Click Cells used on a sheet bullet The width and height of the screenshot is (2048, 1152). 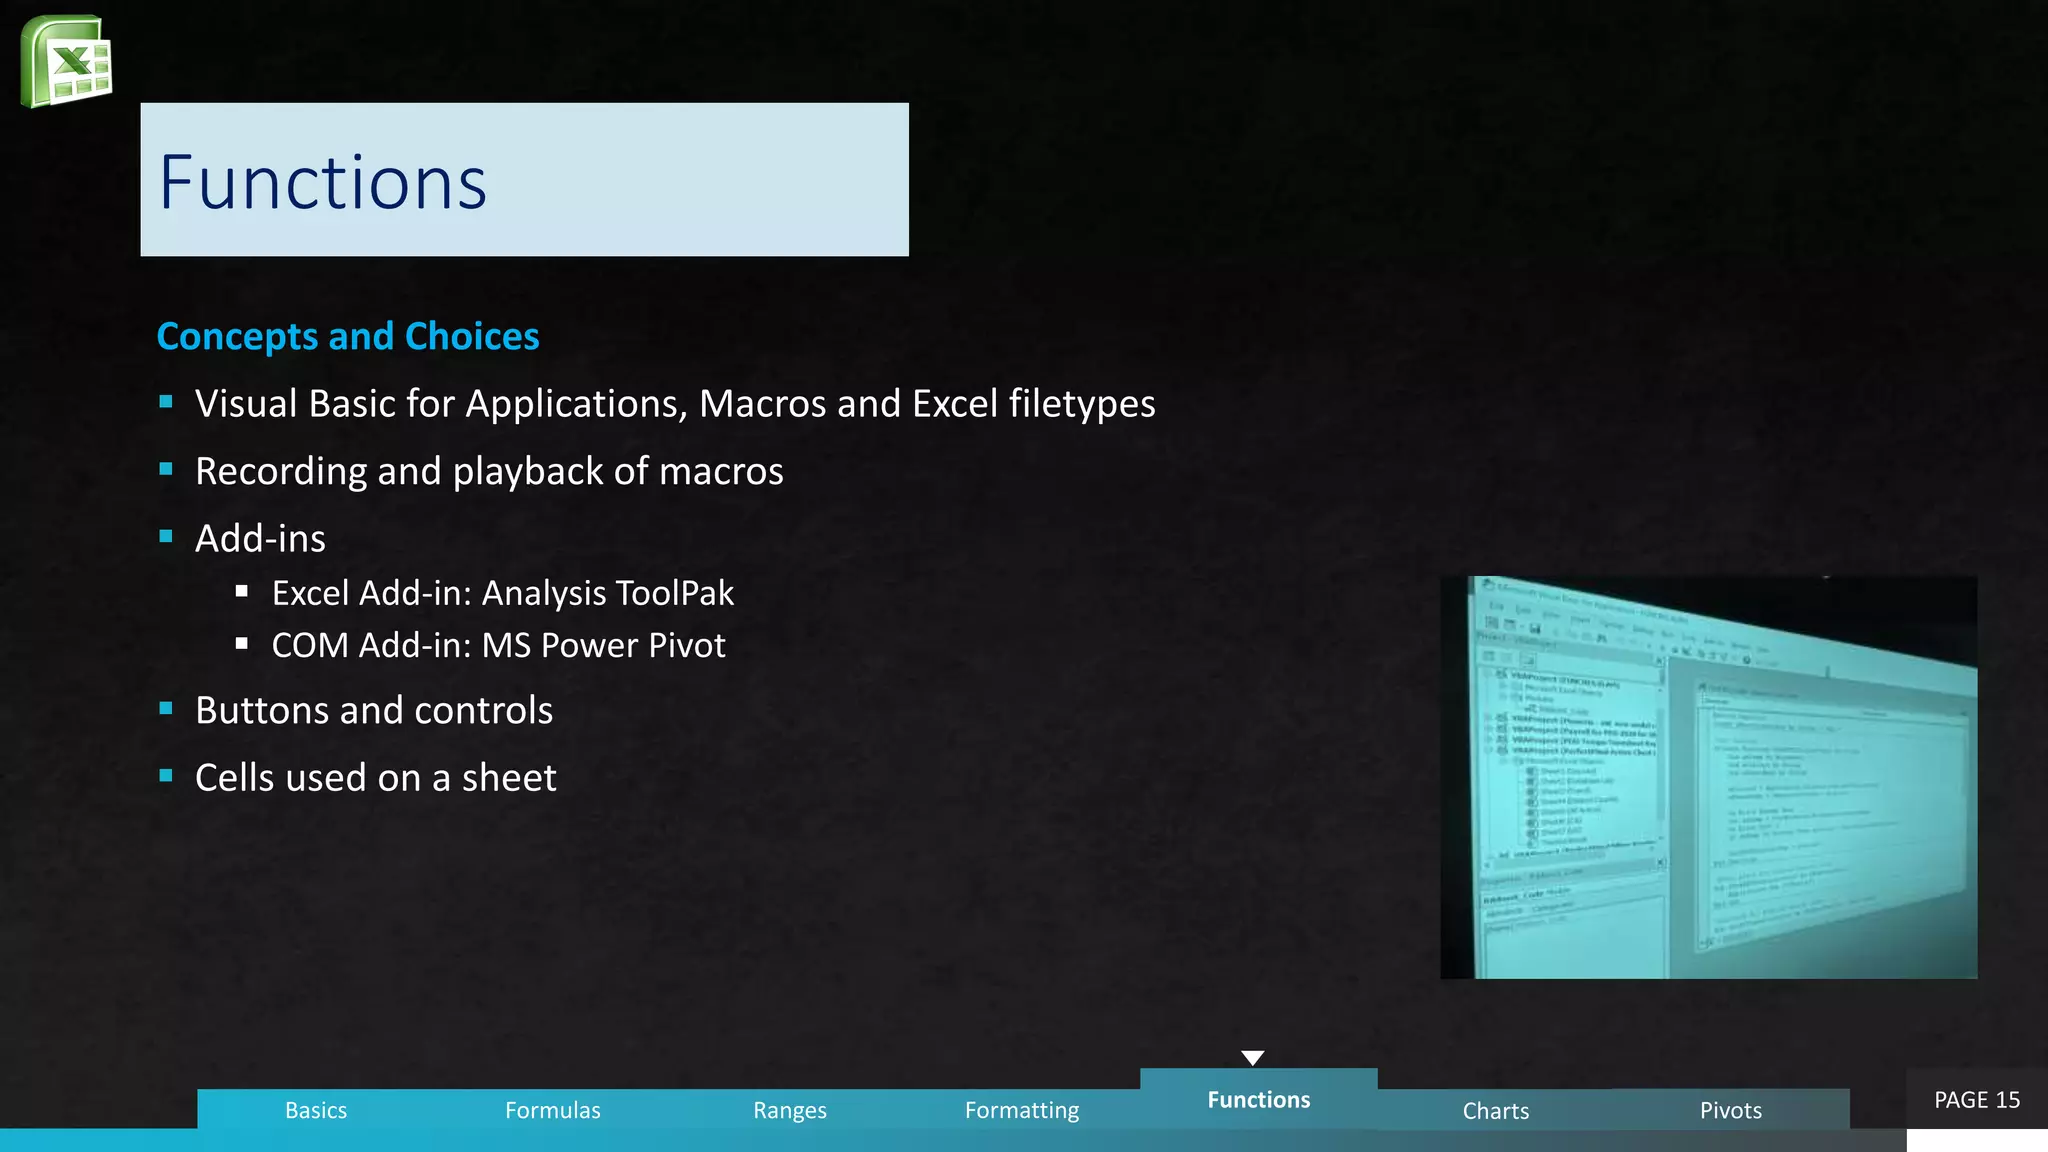[375, 778]
